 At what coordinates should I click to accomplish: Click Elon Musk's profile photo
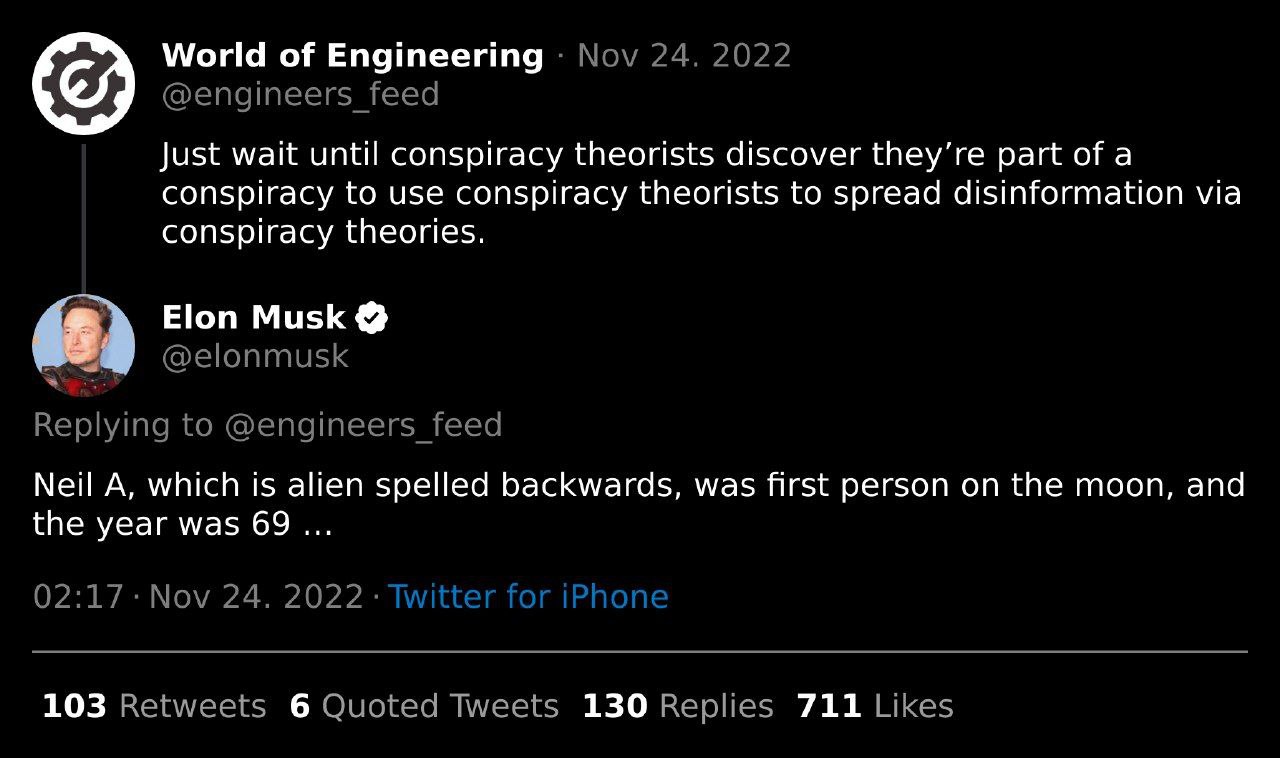tap(83, 345)
